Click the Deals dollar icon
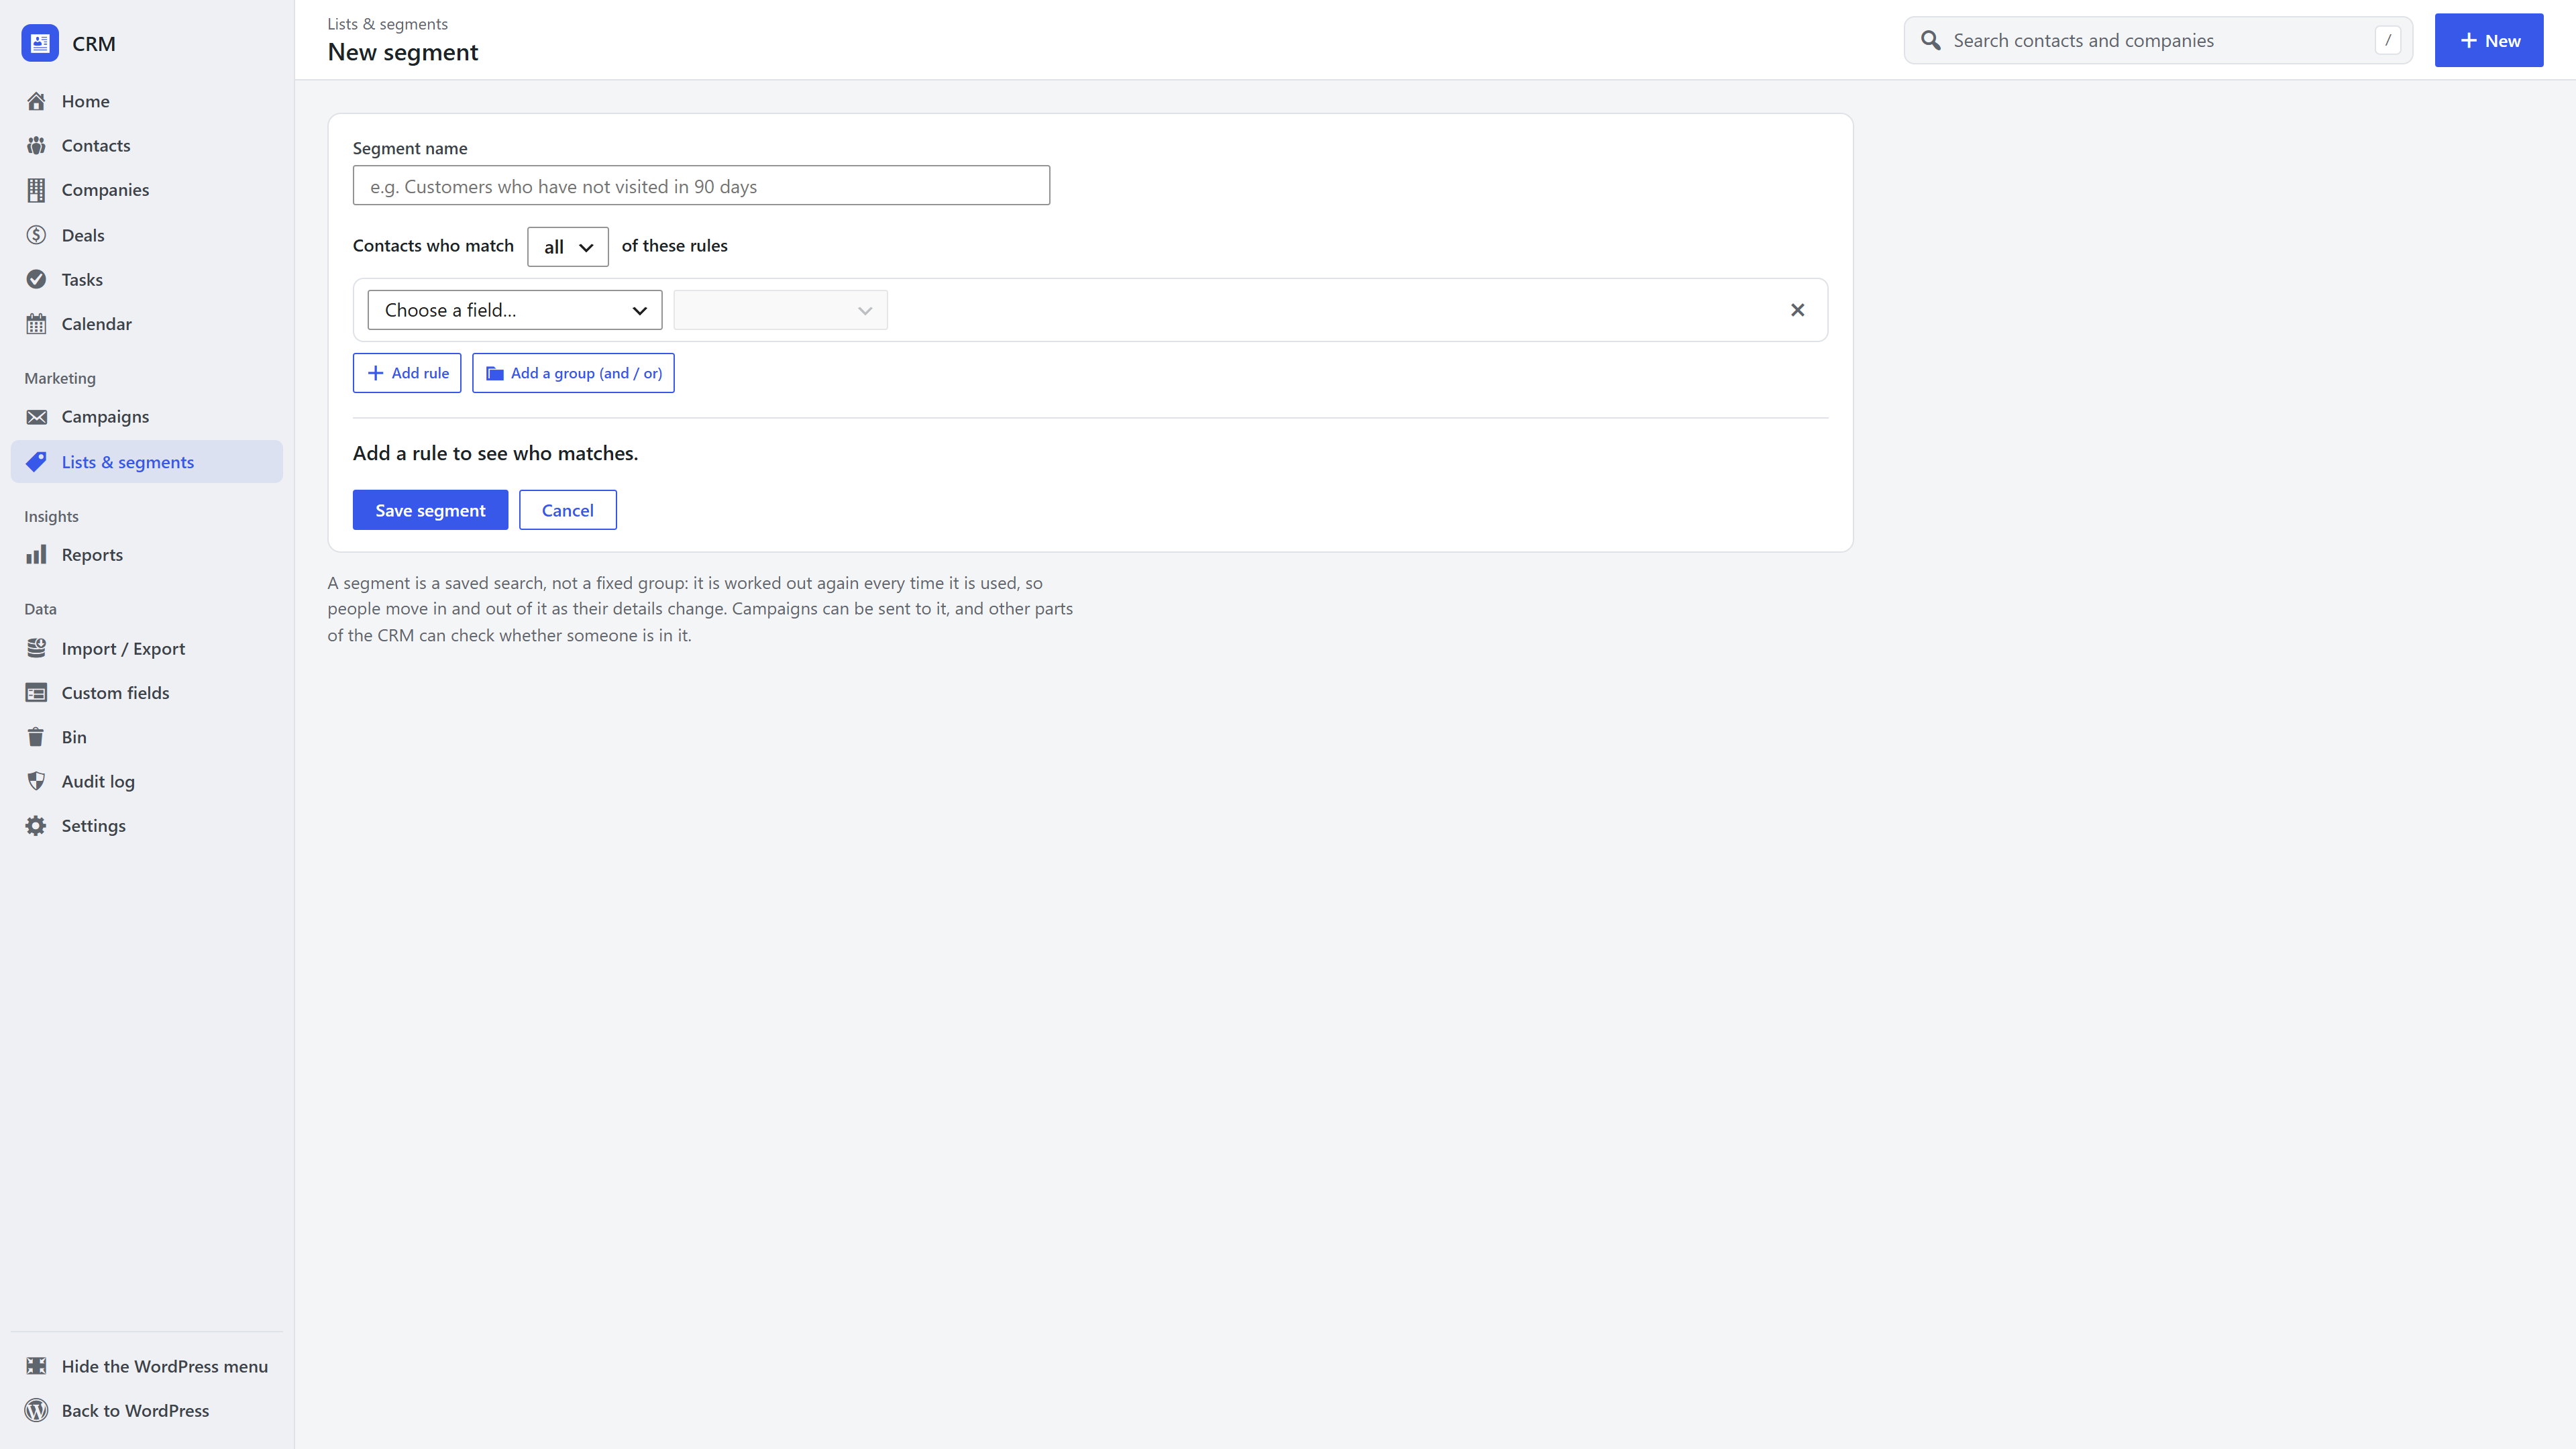 pos(36,235)
